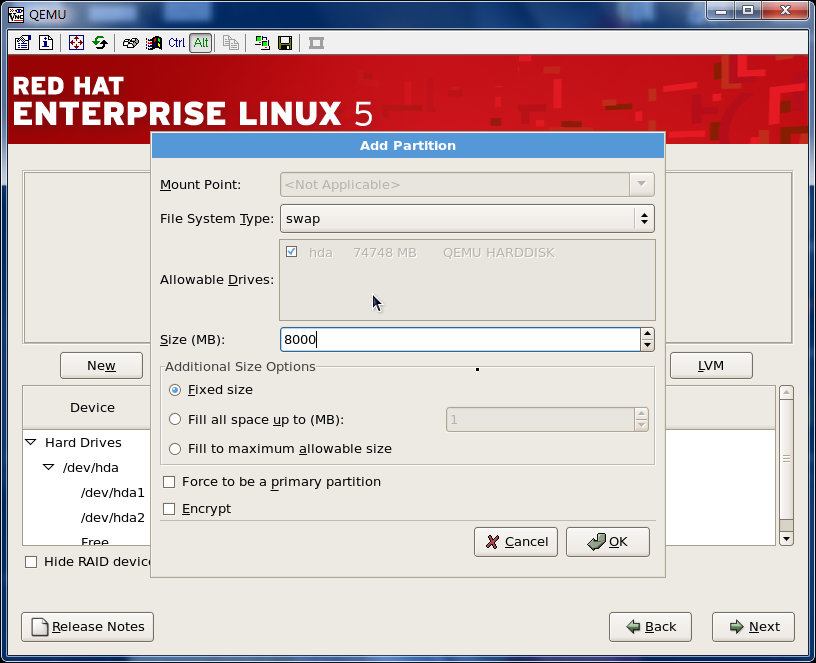This screenshot has height=663, width=816.
Task: Select the Free row in the device tree
Action: [x=95, y=541]
